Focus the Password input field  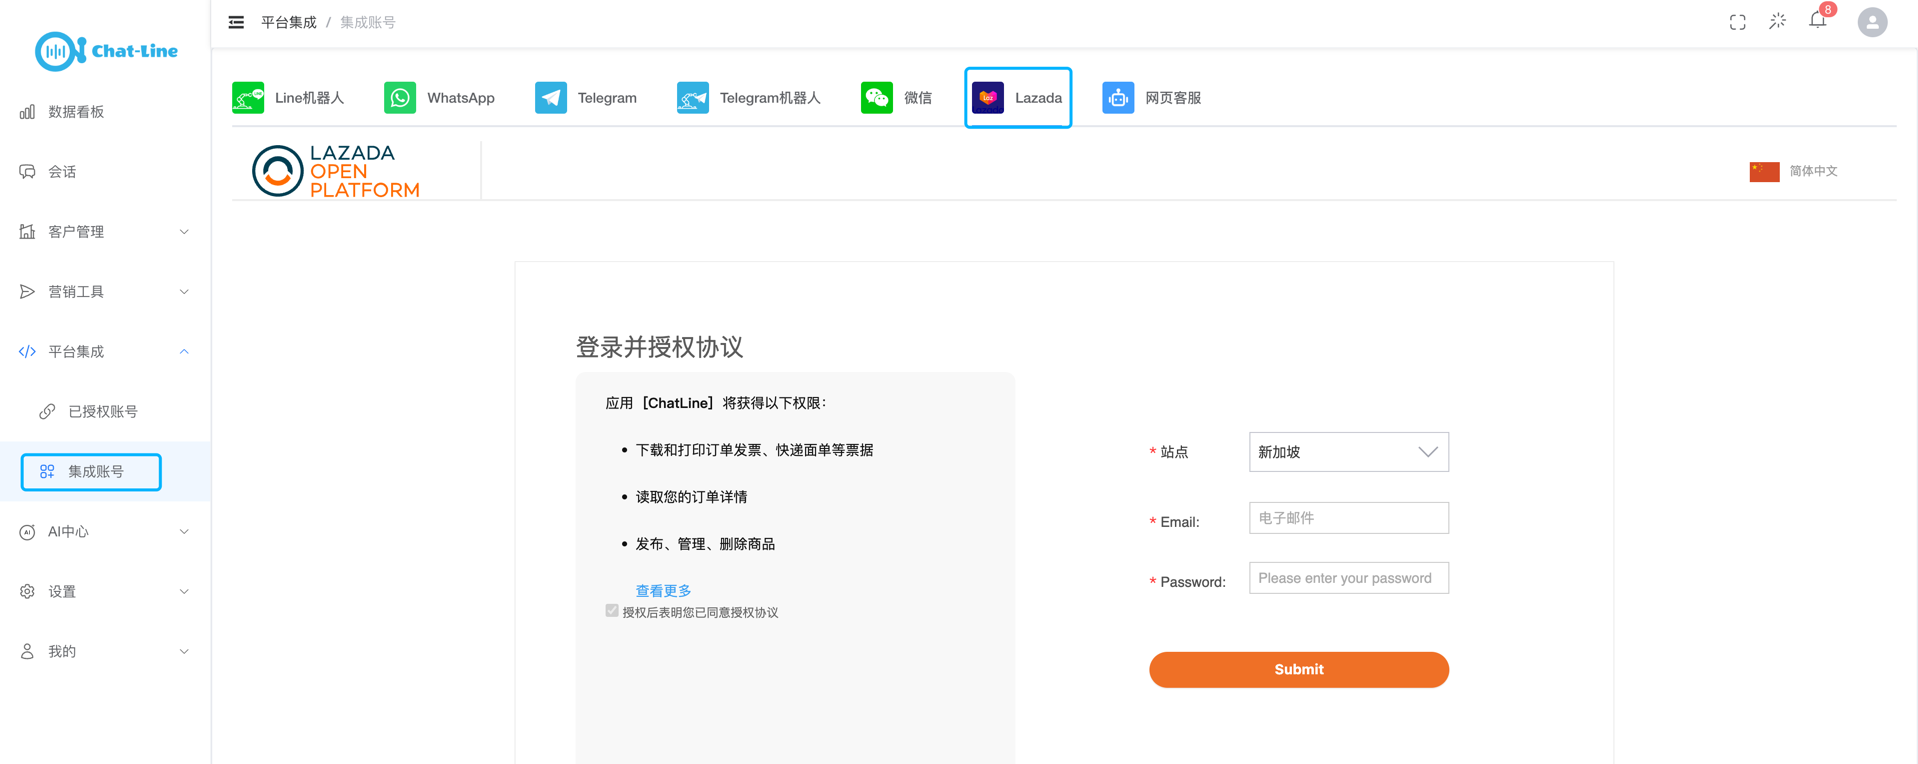(x=1348, y=578)
